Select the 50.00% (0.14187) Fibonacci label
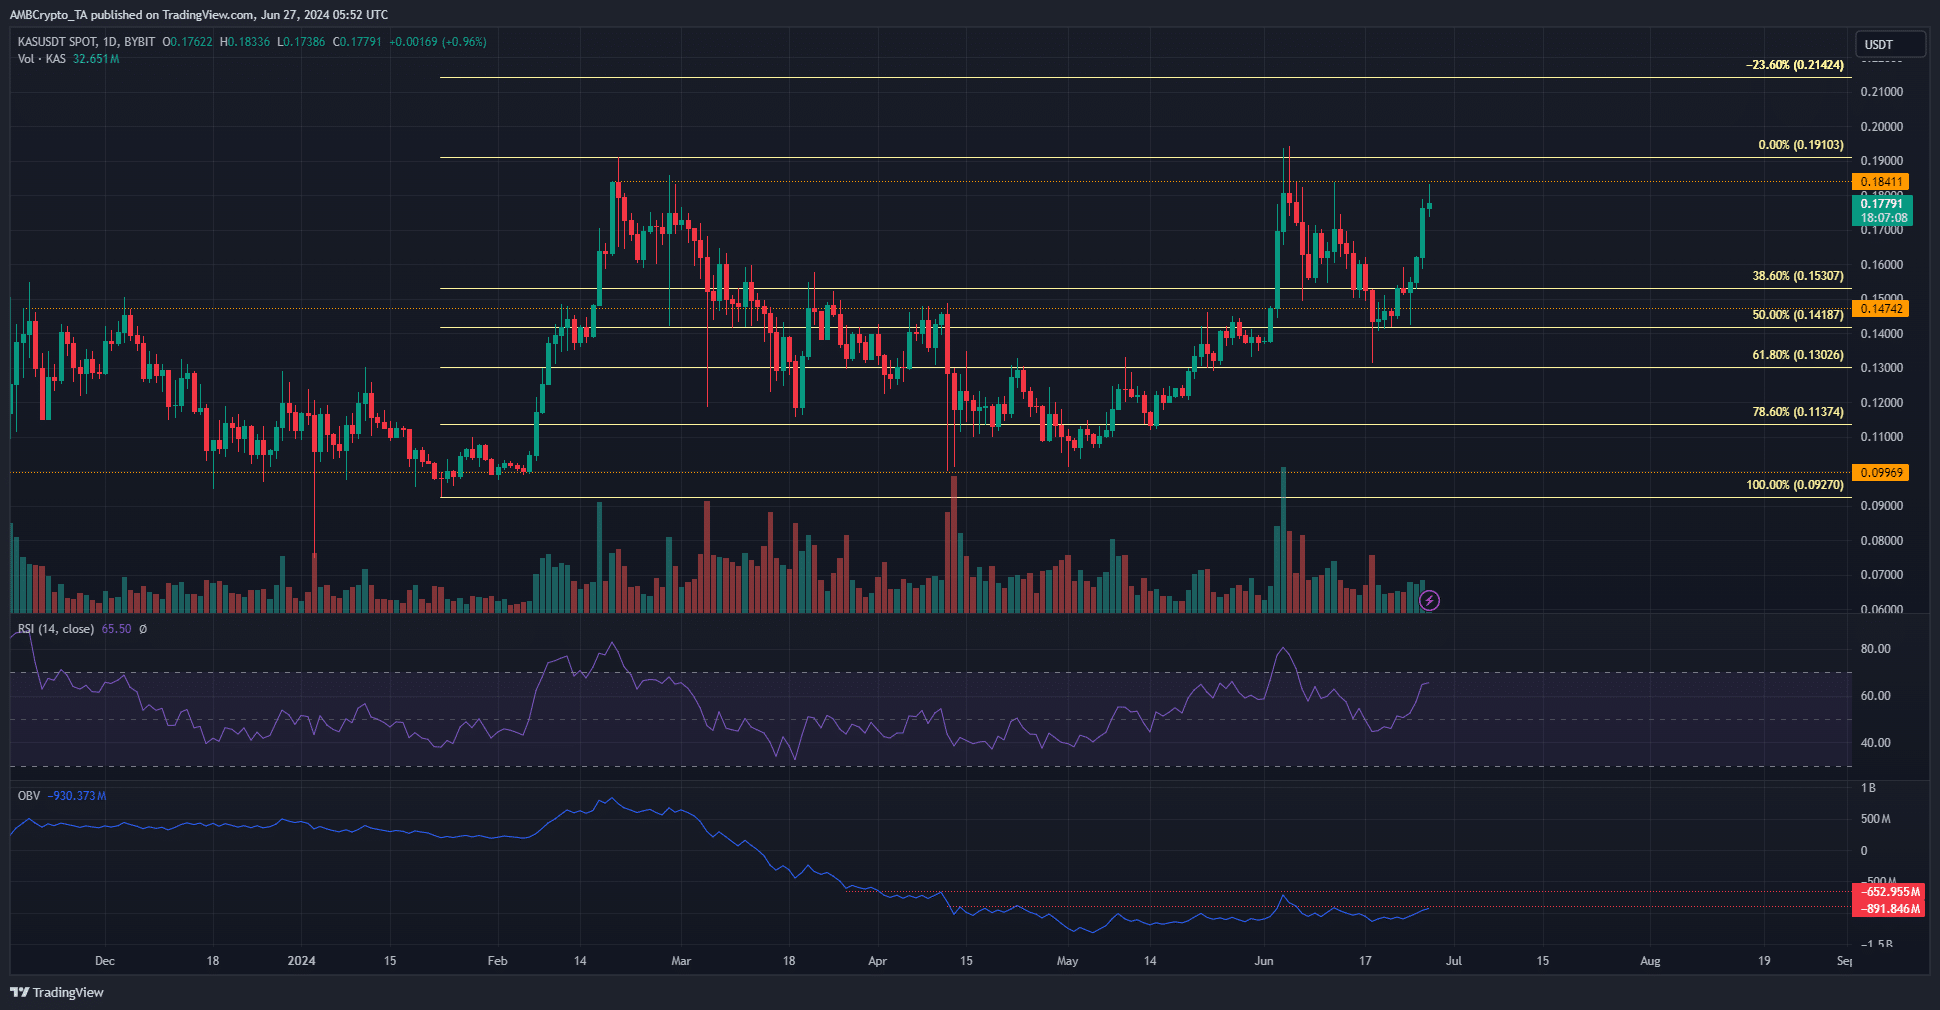Image resolution: width=1940 pixels, height=1010 pixels. click(x=1798, y=315)
